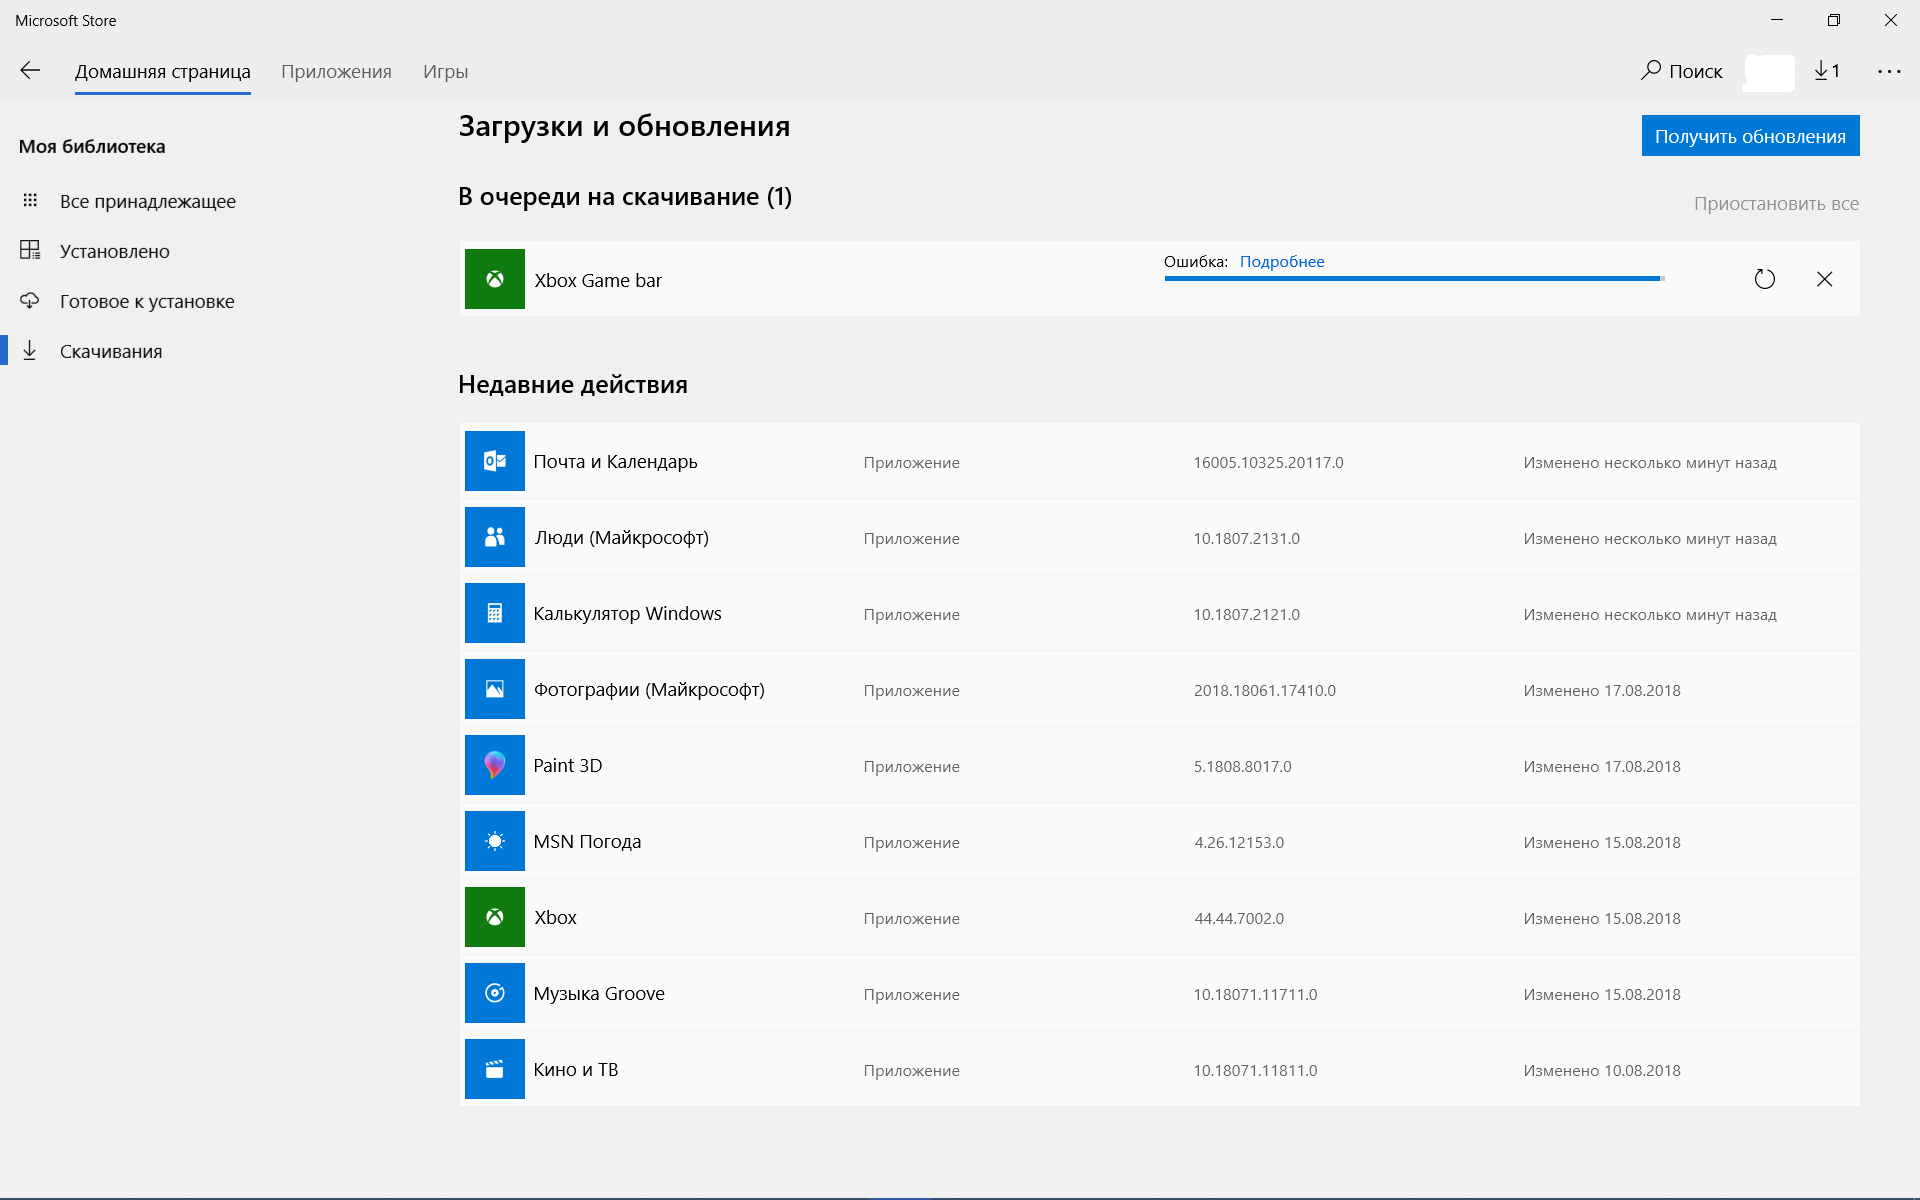The image size is (1920, 1200).
Task: Open the Почта и Календарь entry
Action: [x=1160, y=461]
